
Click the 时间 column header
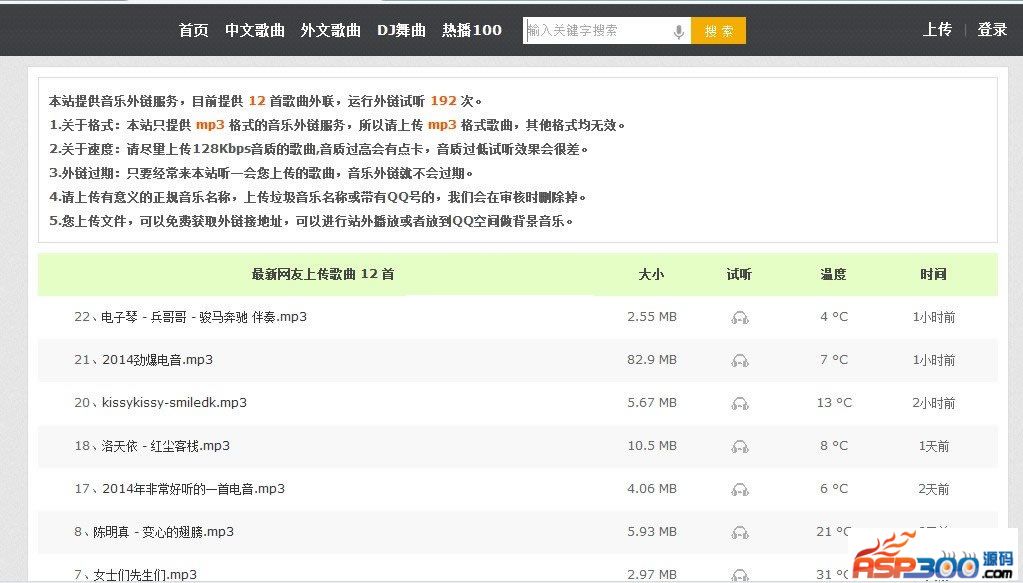(933, 275)
